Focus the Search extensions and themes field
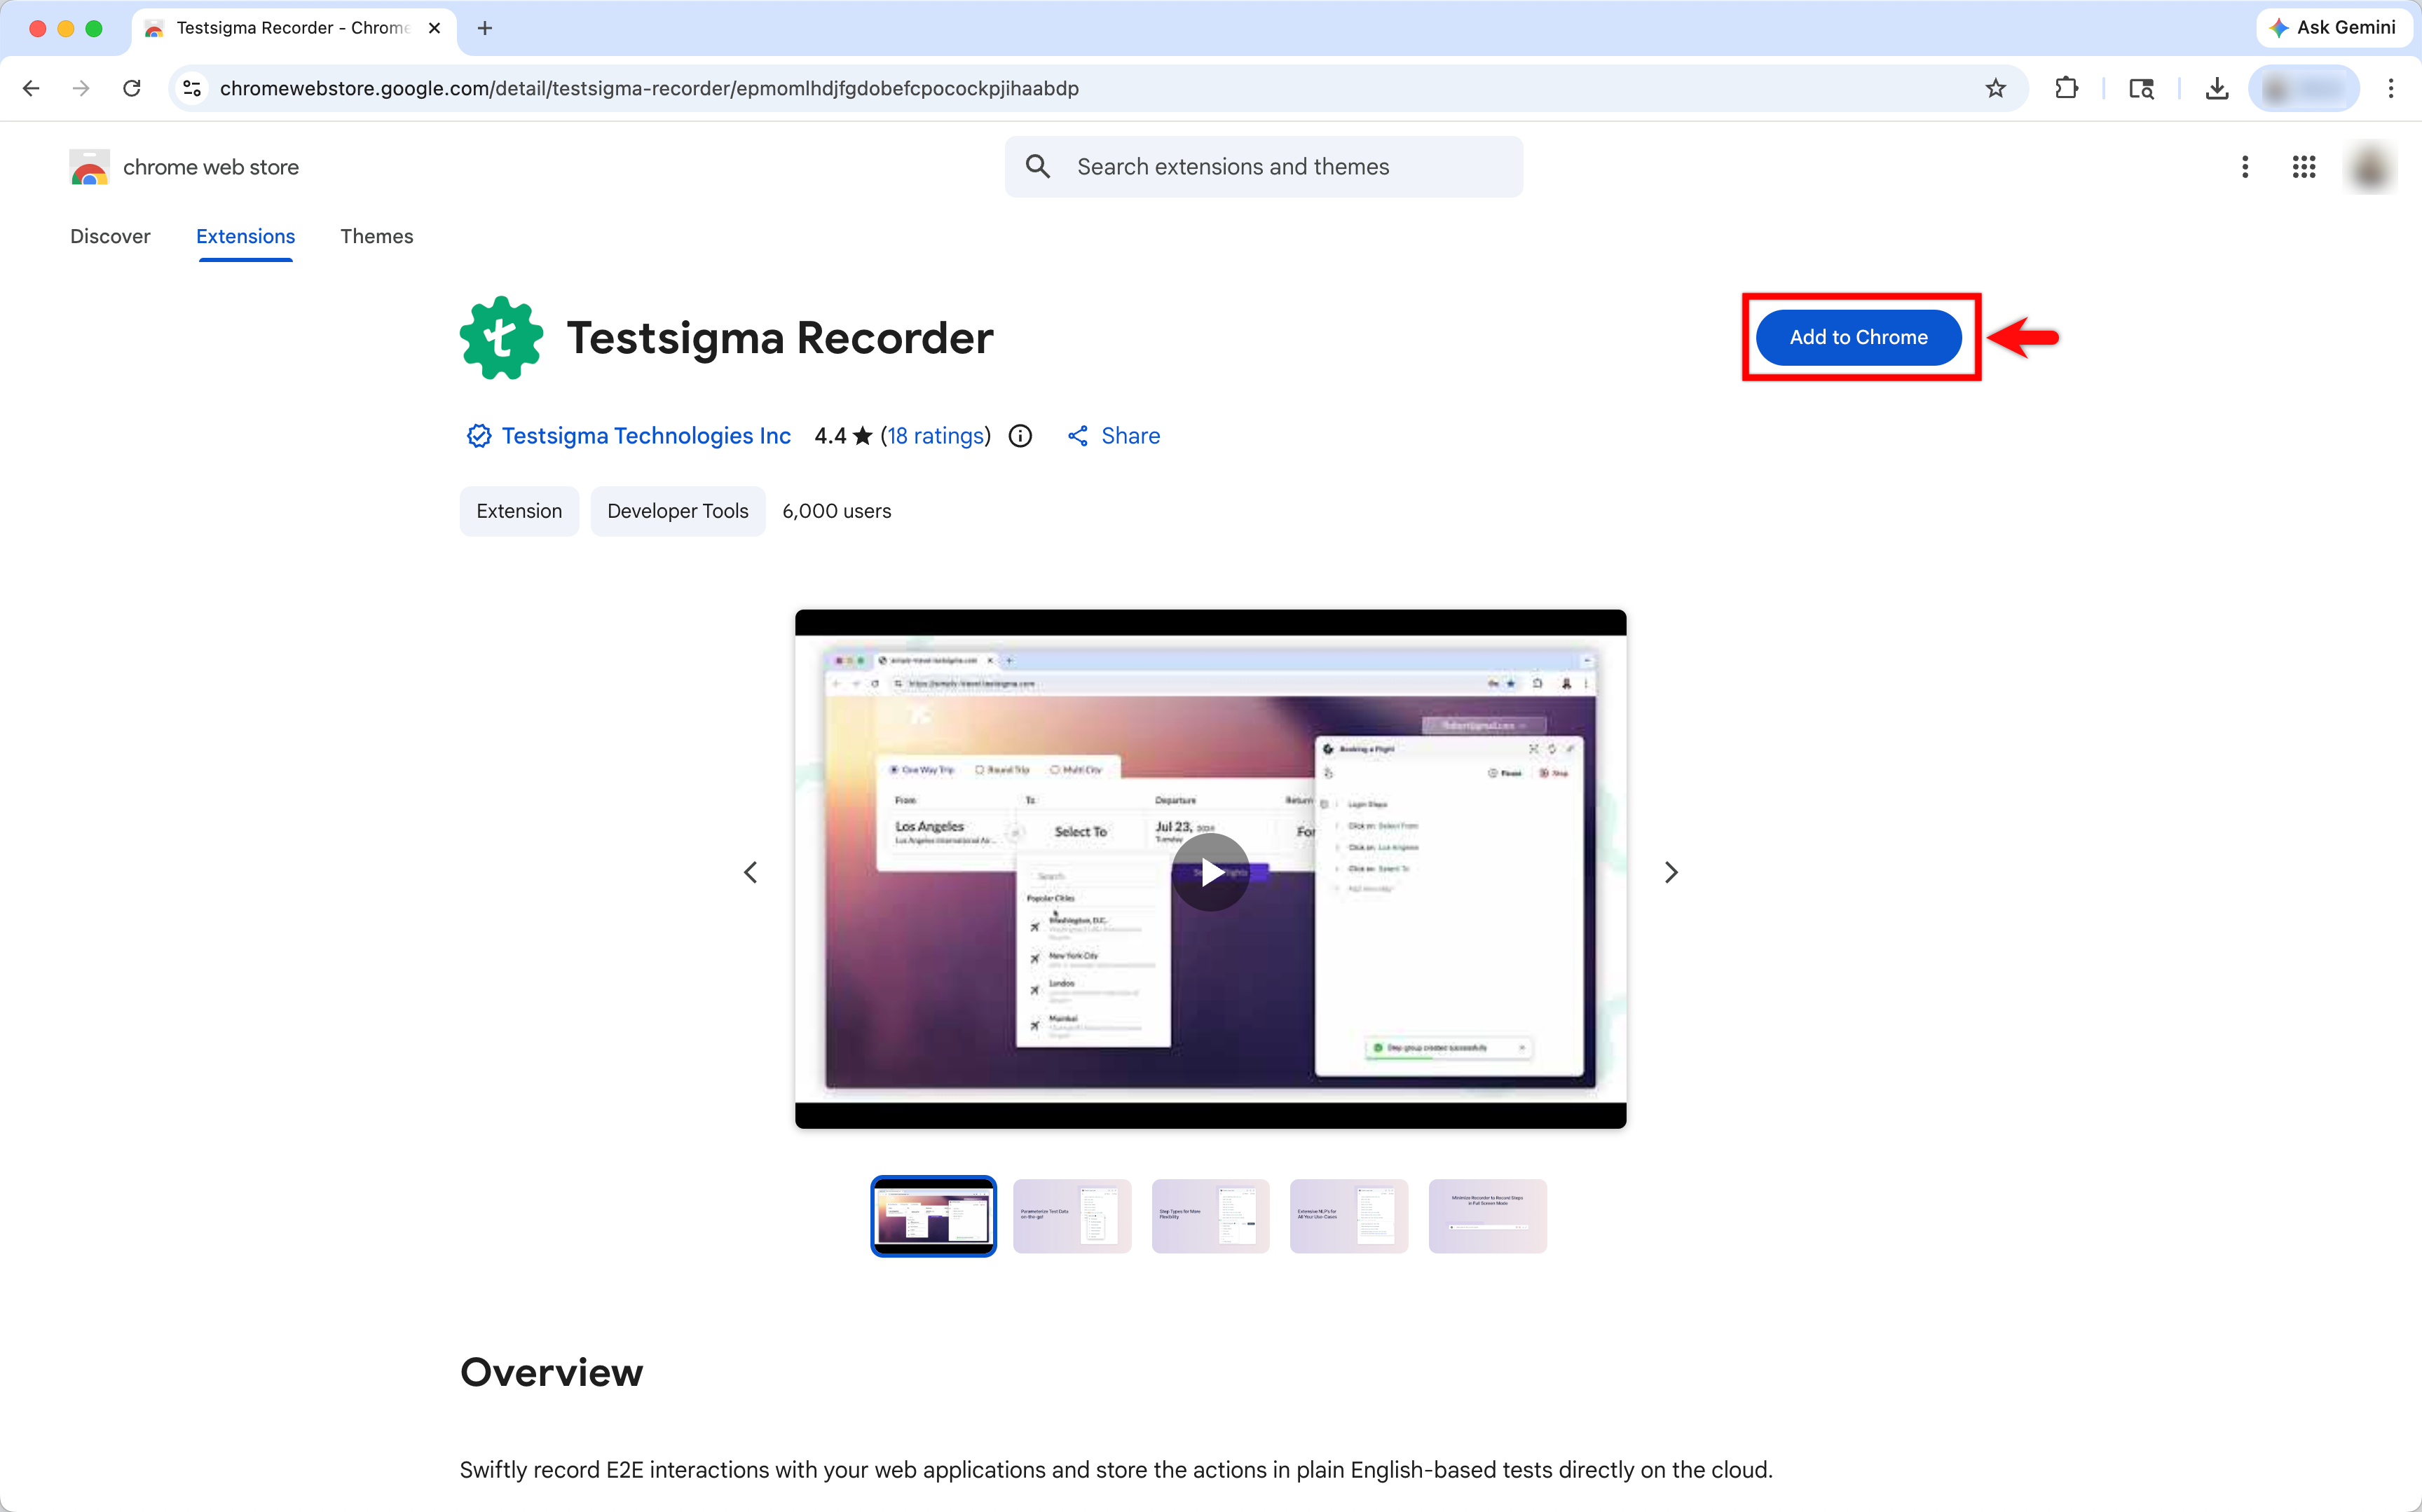The height and width of the screenshot is (1512, 2422). click(1263, 167)
